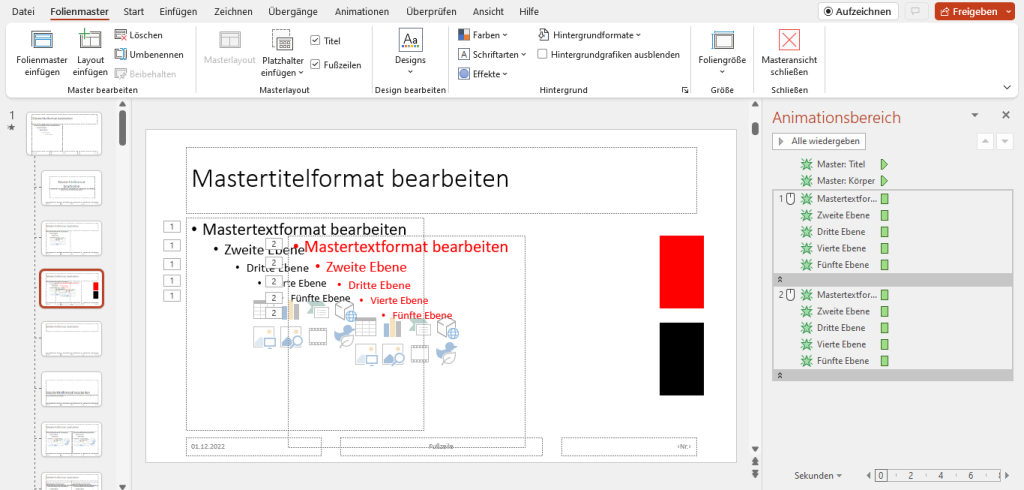Open the Animationen tab

click(x=361, y=11)
